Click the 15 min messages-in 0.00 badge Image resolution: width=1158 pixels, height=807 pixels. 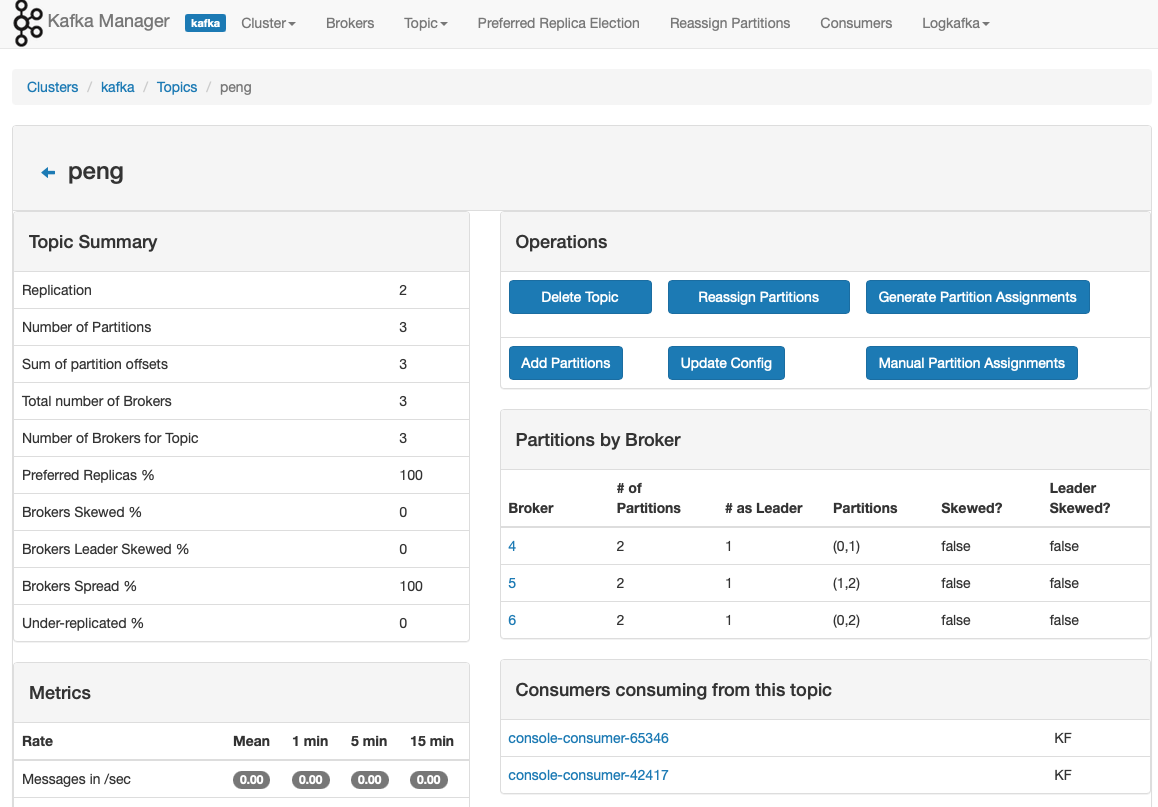coord(428,780)
